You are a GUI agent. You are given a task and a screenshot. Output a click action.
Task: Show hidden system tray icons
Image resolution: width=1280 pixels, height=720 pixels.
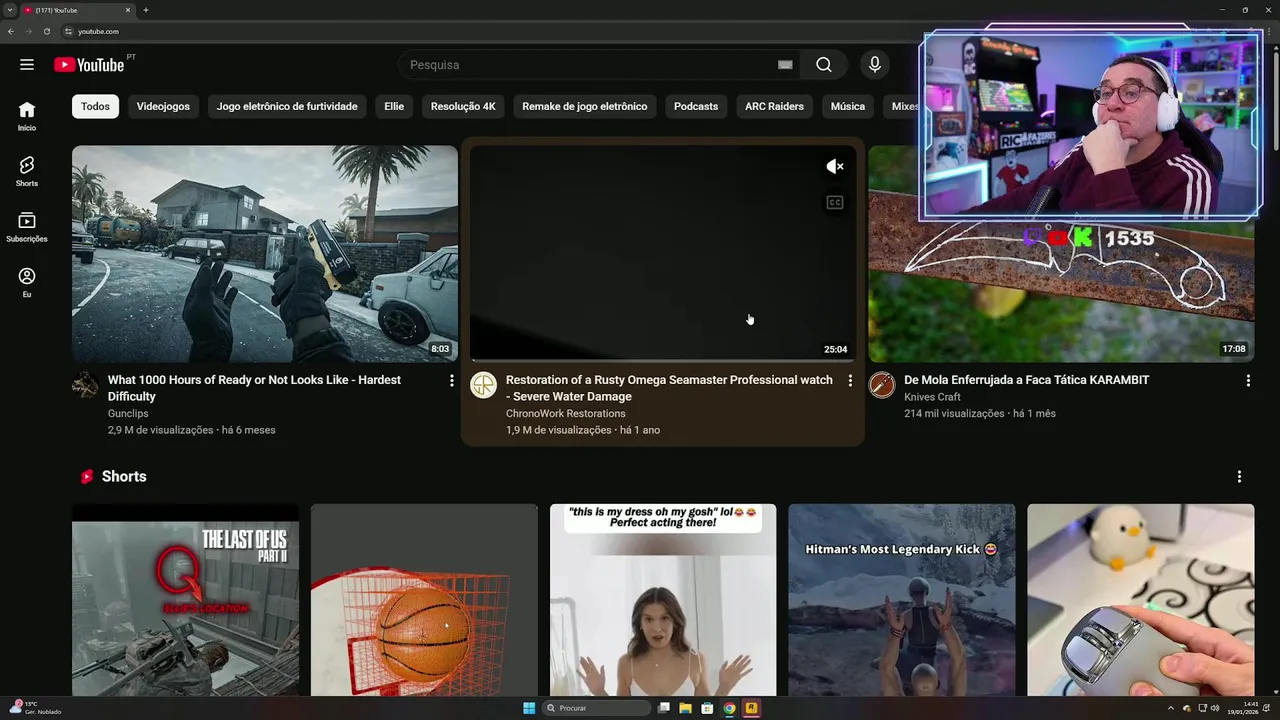click(x=1171, y=708)
